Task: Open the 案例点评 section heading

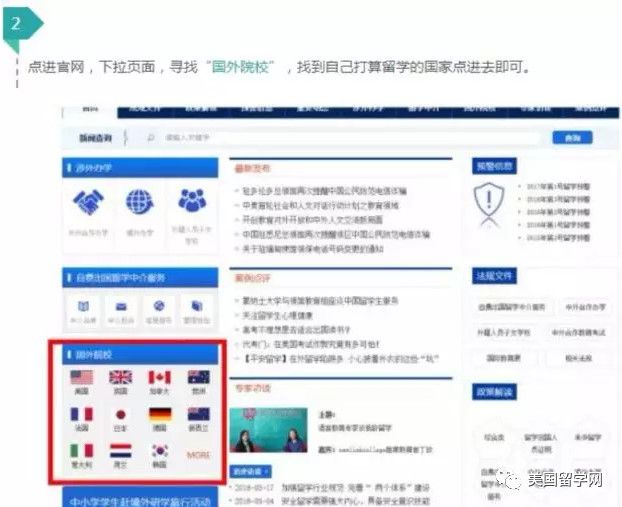Action: click(252, 278)
